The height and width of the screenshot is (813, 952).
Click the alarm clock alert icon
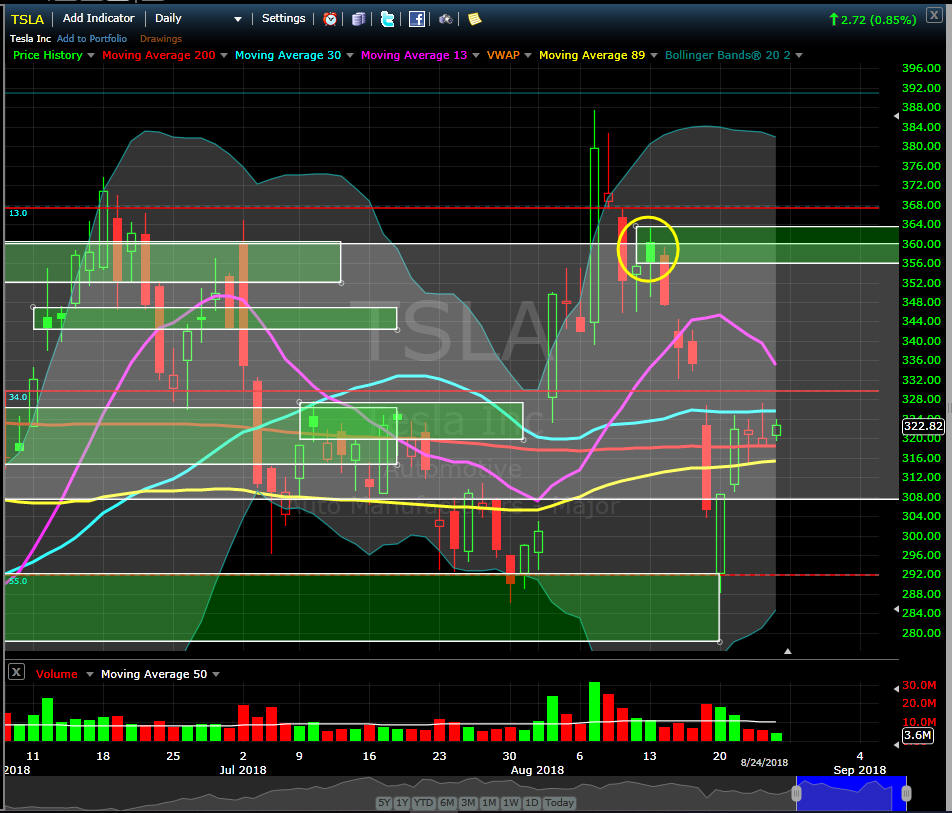pos(330,19)
